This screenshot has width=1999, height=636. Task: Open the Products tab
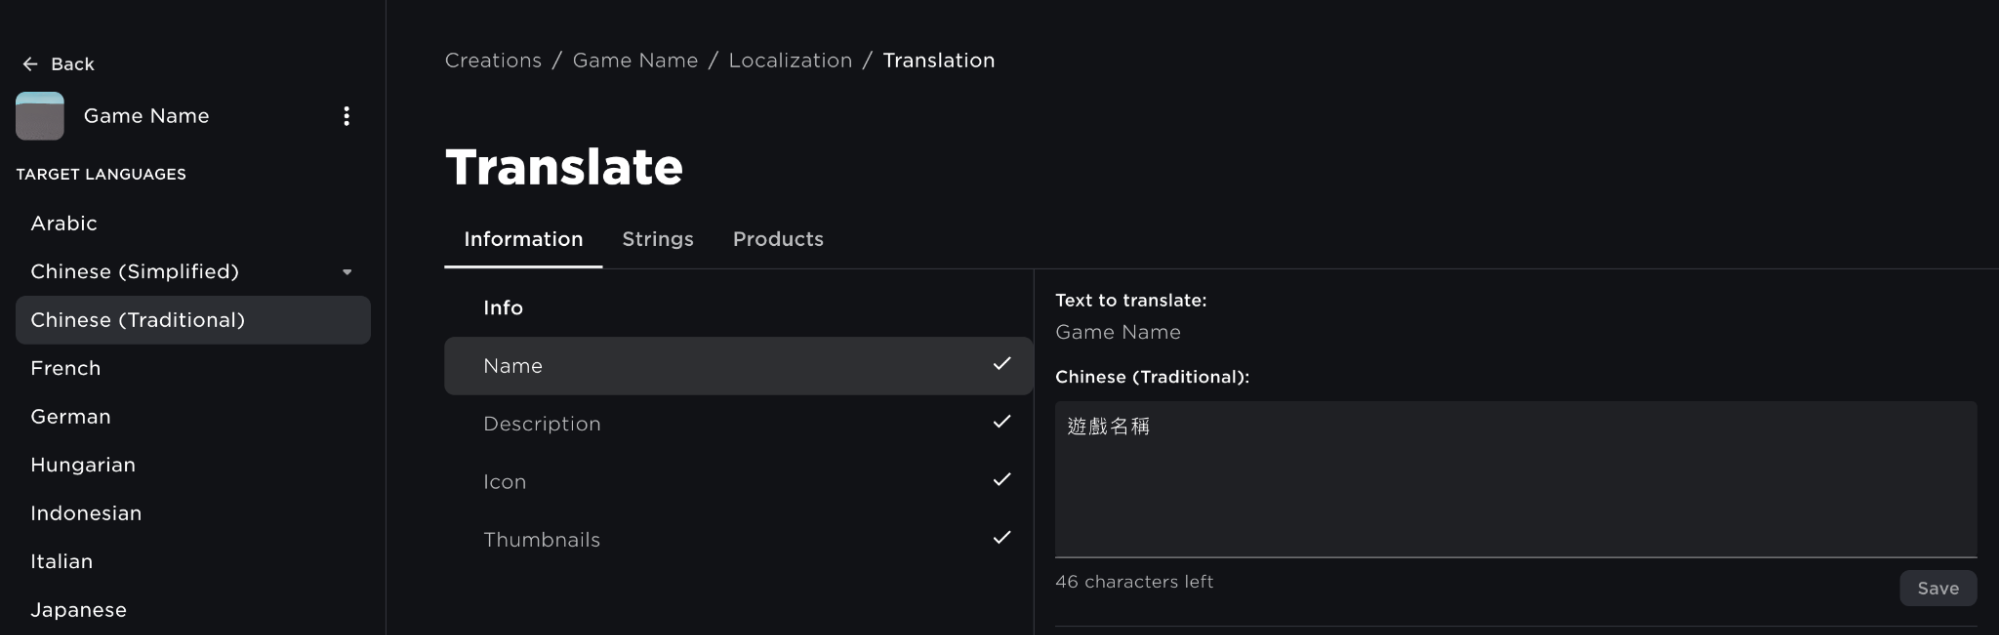[x=778, y=239]
